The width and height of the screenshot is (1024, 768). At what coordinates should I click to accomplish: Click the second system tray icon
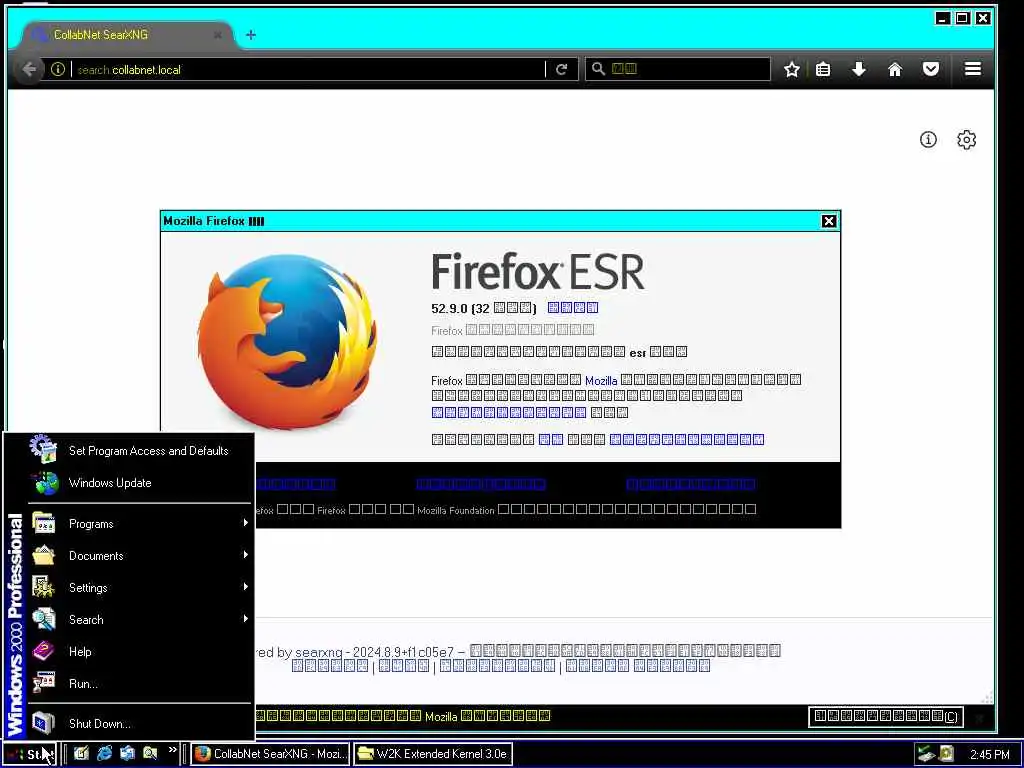coord(946,754)
